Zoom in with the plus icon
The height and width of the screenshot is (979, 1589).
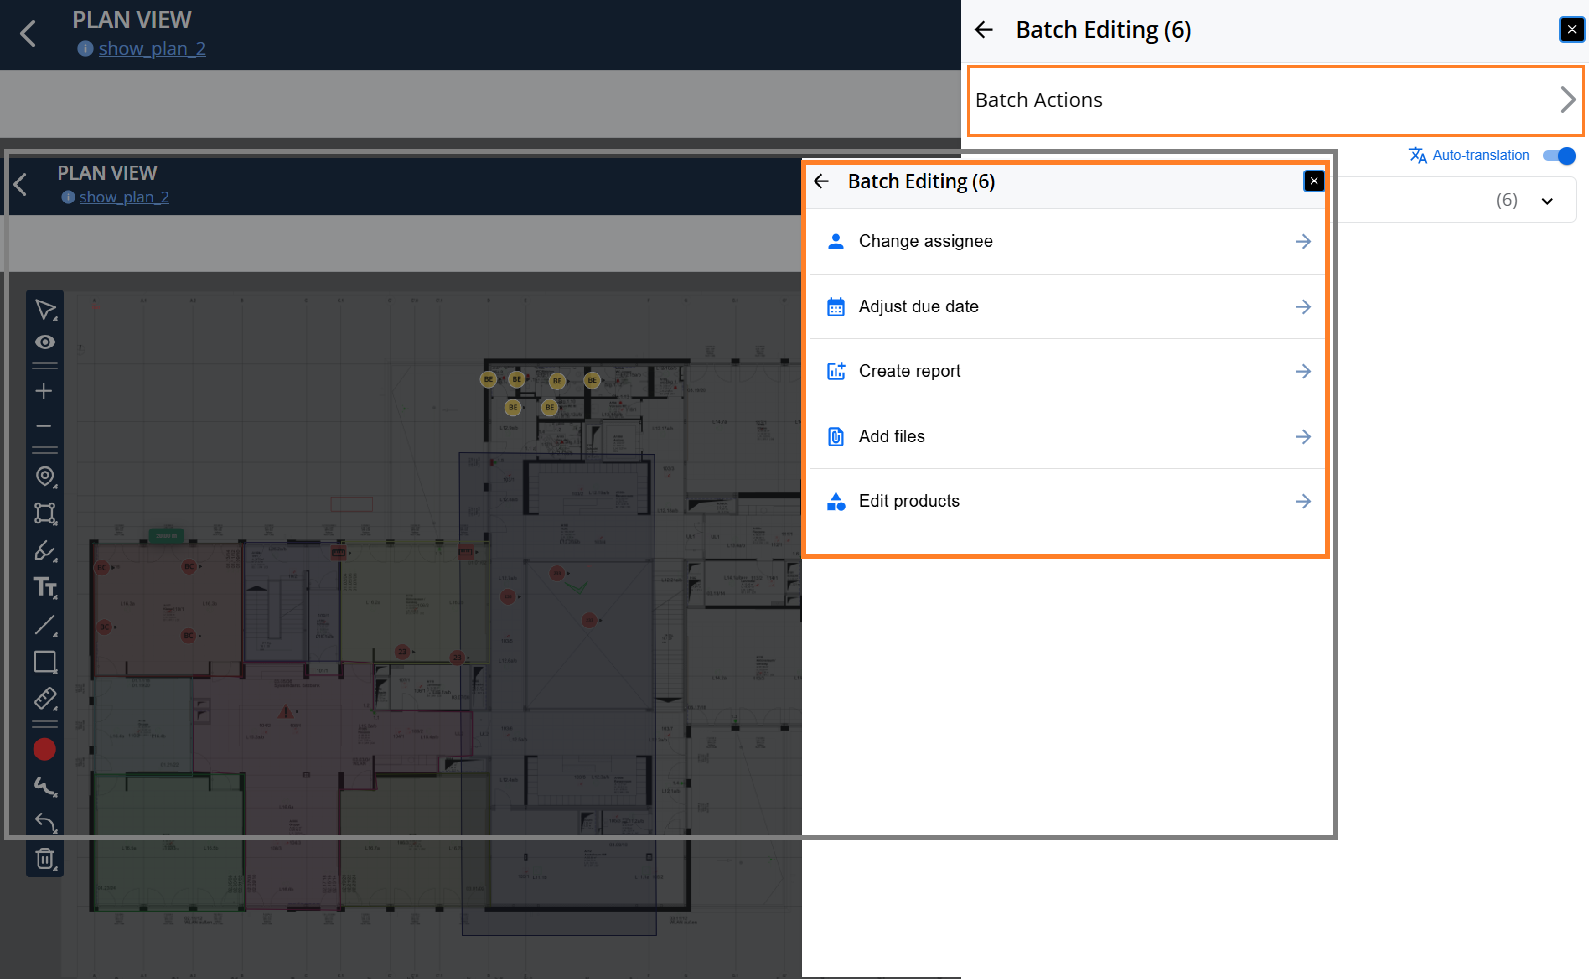44,391
